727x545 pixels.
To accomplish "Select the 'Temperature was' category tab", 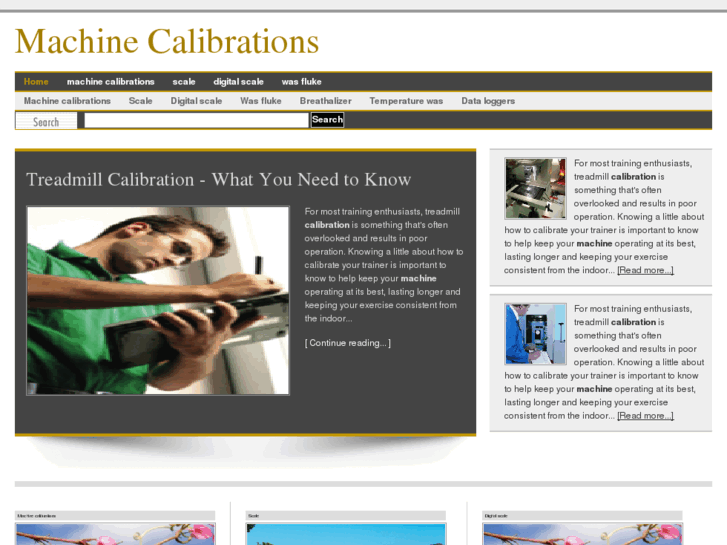I will point(405,101).
